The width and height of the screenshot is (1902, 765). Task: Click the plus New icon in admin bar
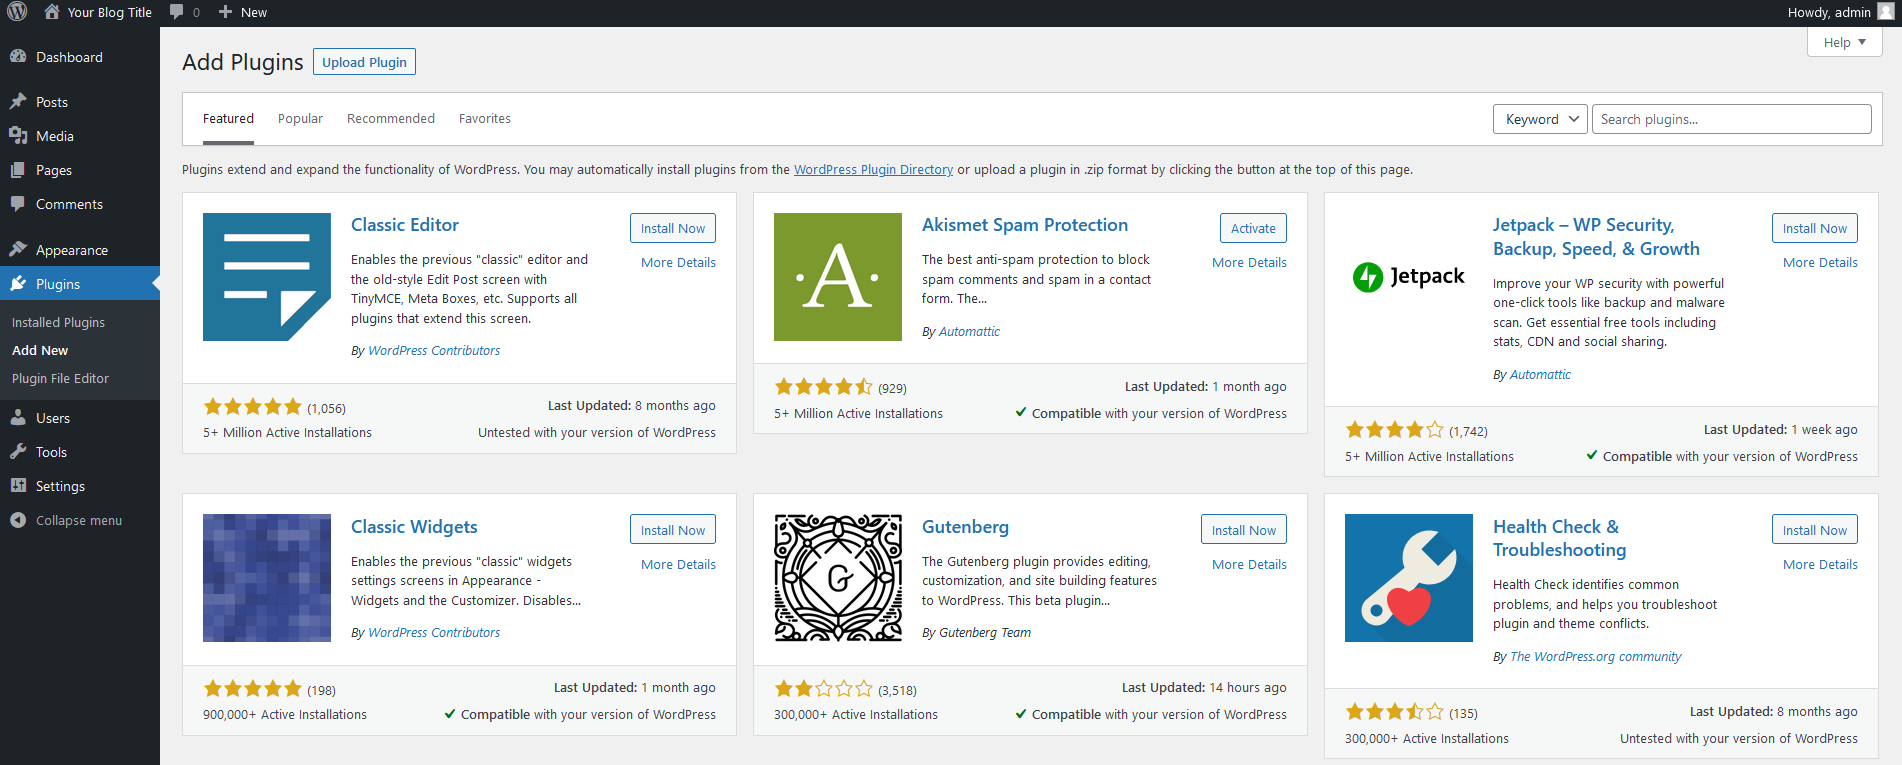click(x=225, y=12)
